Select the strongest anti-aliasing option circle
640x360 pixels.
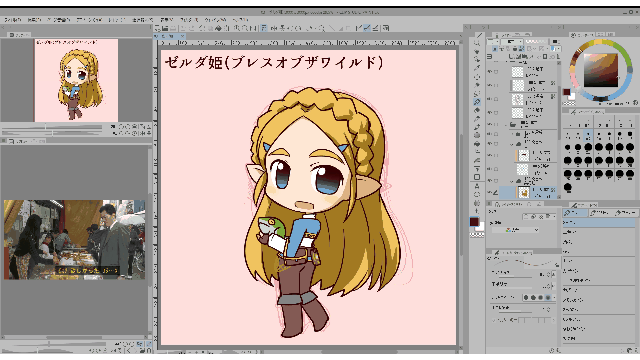548,298
